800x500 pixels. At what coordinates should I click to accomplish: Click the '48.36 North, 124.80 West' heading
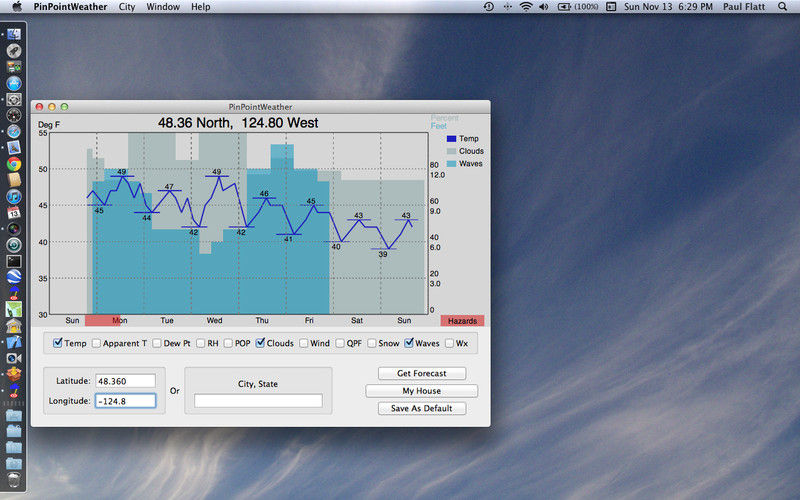point(238,123)
